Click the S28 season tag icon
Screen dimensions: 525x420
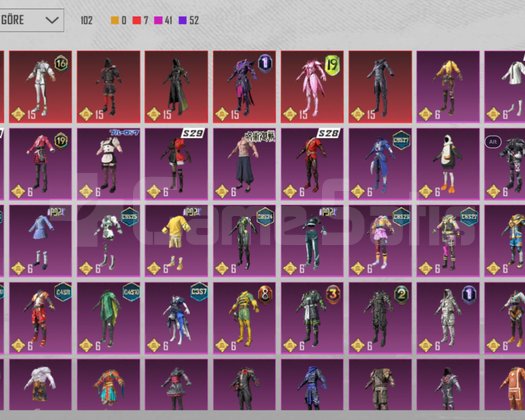click(x=328, y=133)
